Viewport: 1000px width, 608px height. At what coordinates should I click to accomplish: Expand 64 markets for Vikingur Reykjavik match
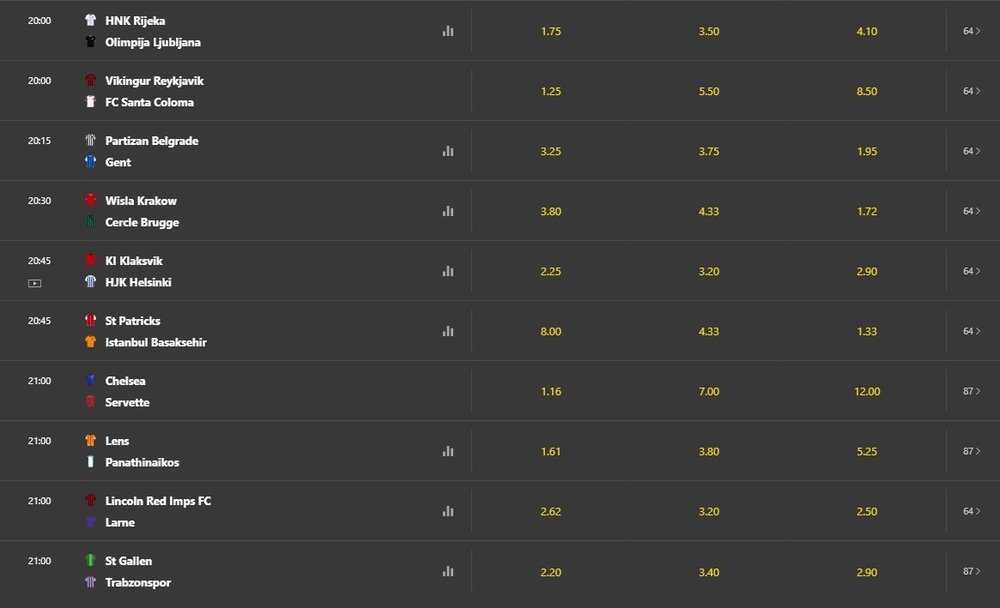[x=972, y=91]
